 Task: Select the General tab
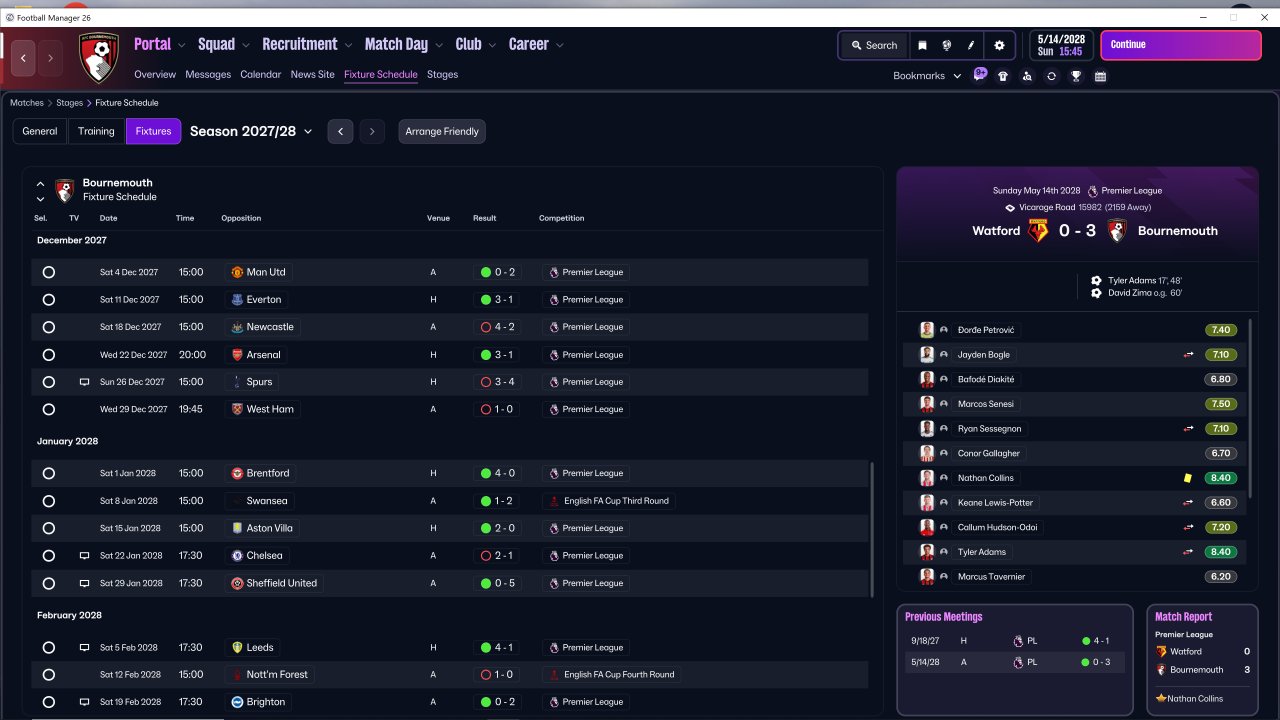coord(40,131)
